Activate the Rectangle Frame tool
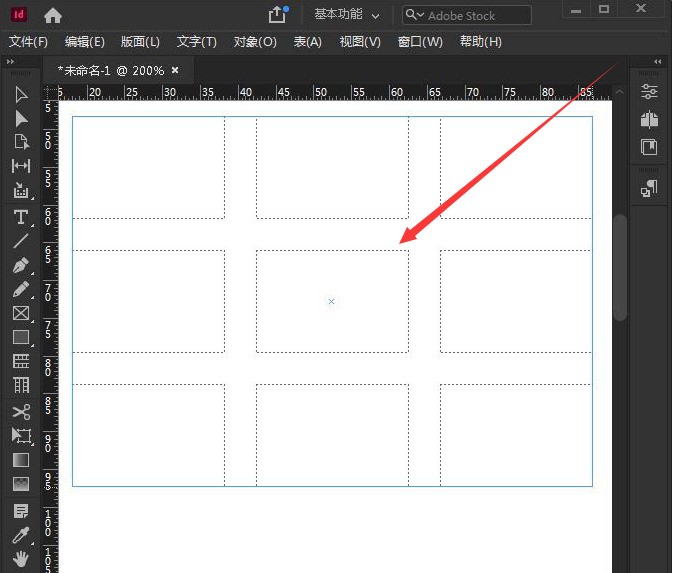 [x=21, y=313]
